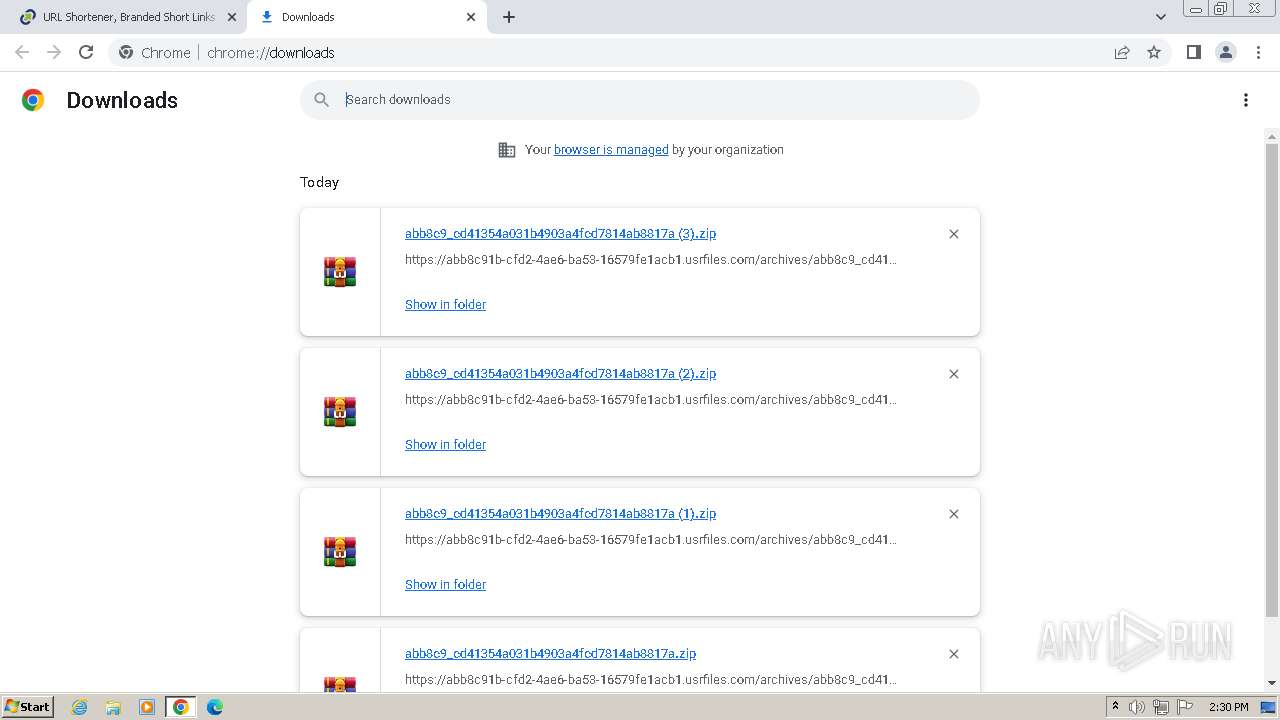Click the 2:30 PM system clock
This screenshot has height=720, width=1280.
tap(1229, 707)
